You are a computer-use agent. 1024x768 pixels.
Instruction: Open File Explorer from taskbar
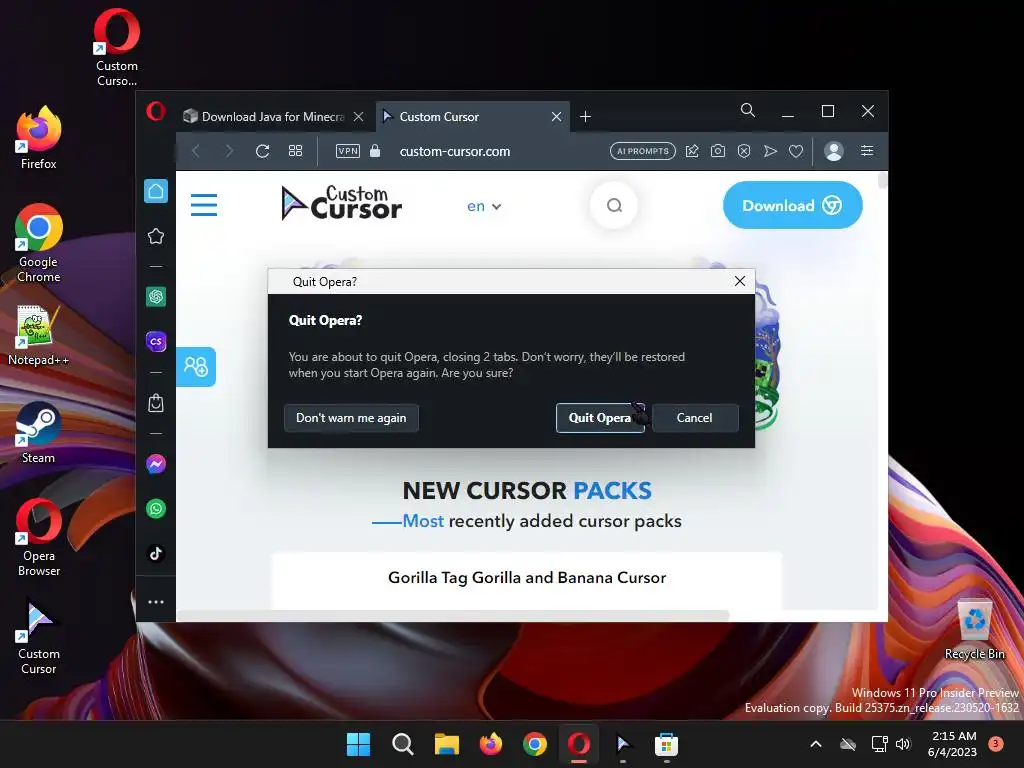[x=447, y=744]
